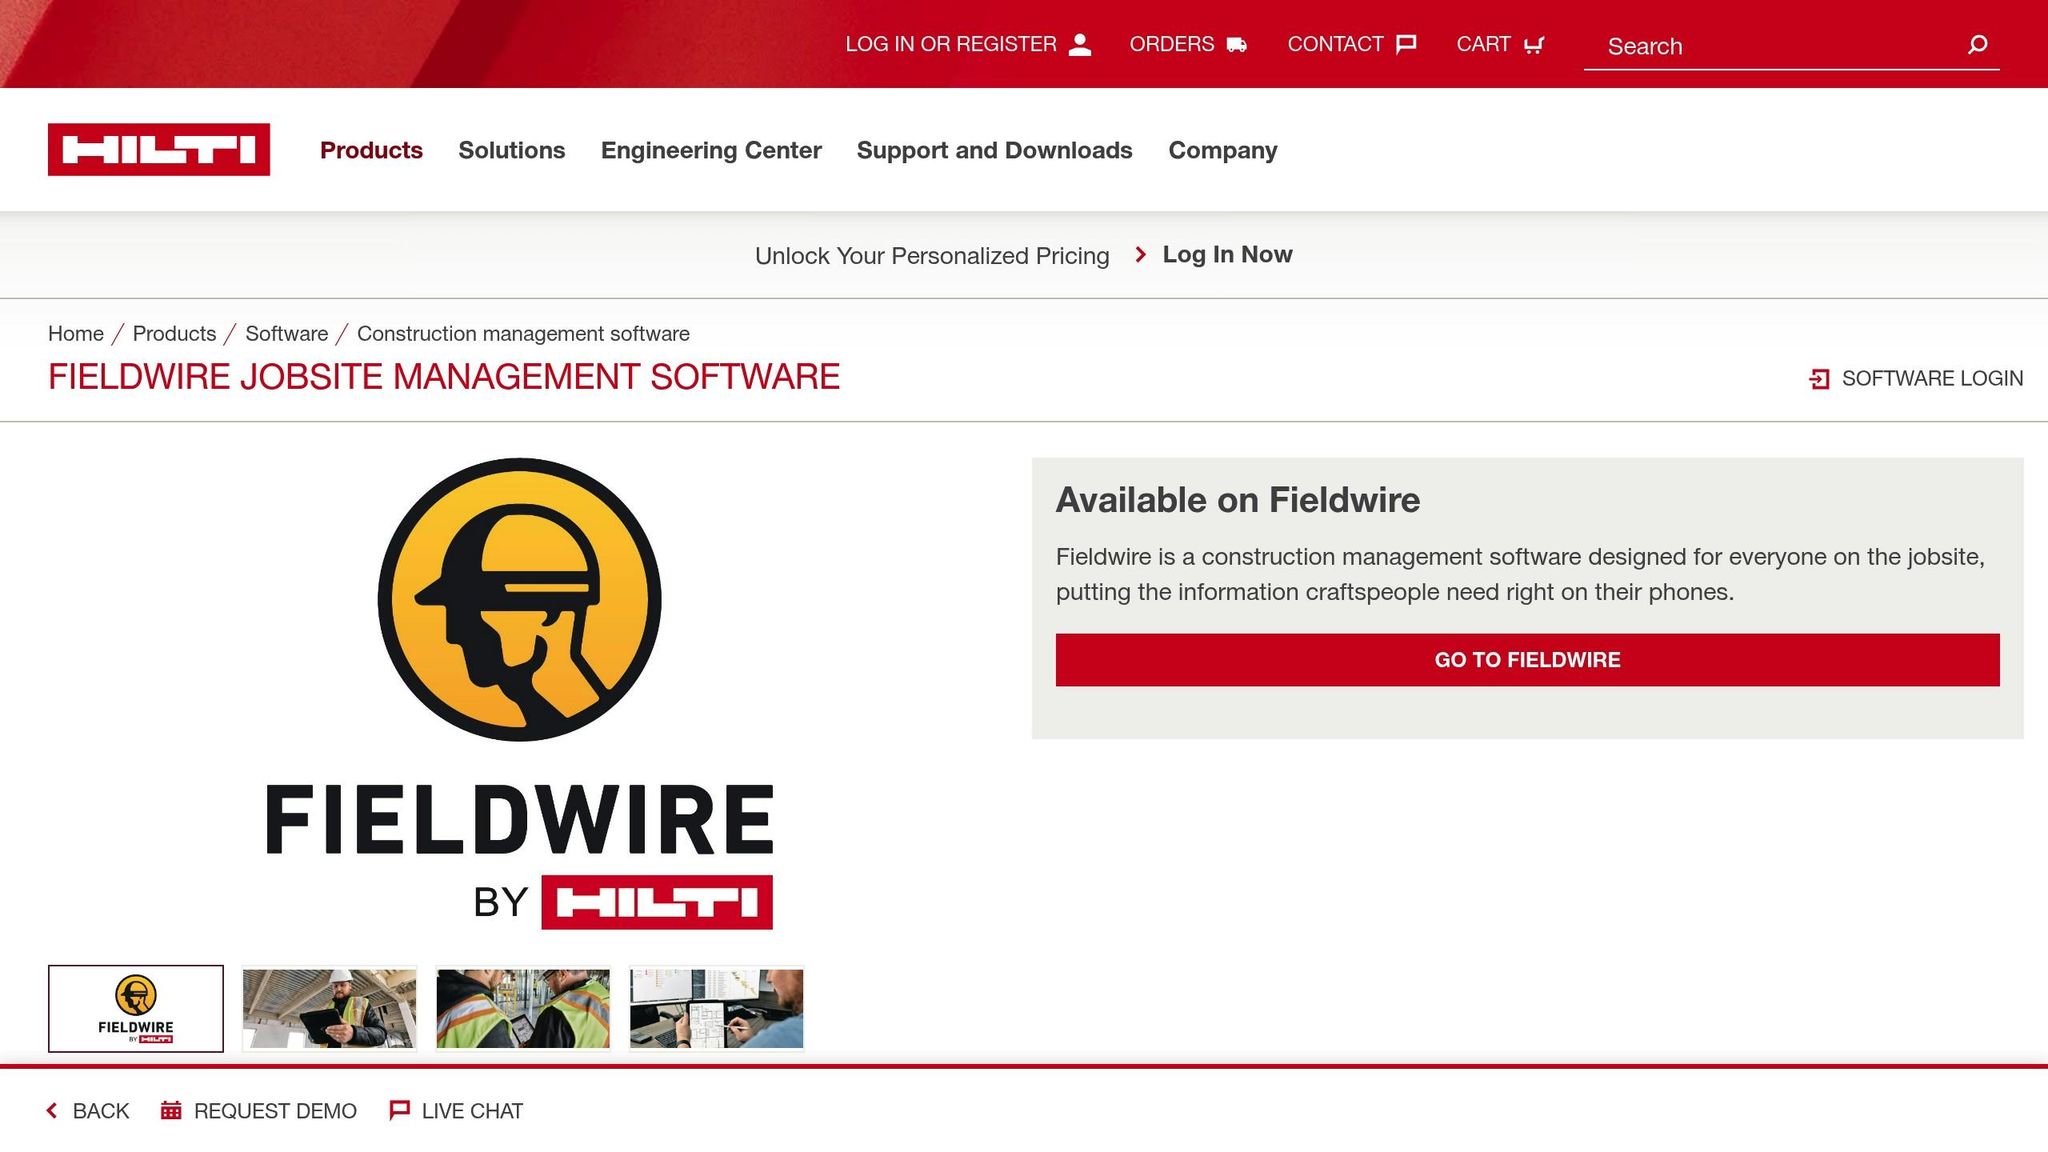
Task: Click the software login arrow icon
Action: 1820,379
